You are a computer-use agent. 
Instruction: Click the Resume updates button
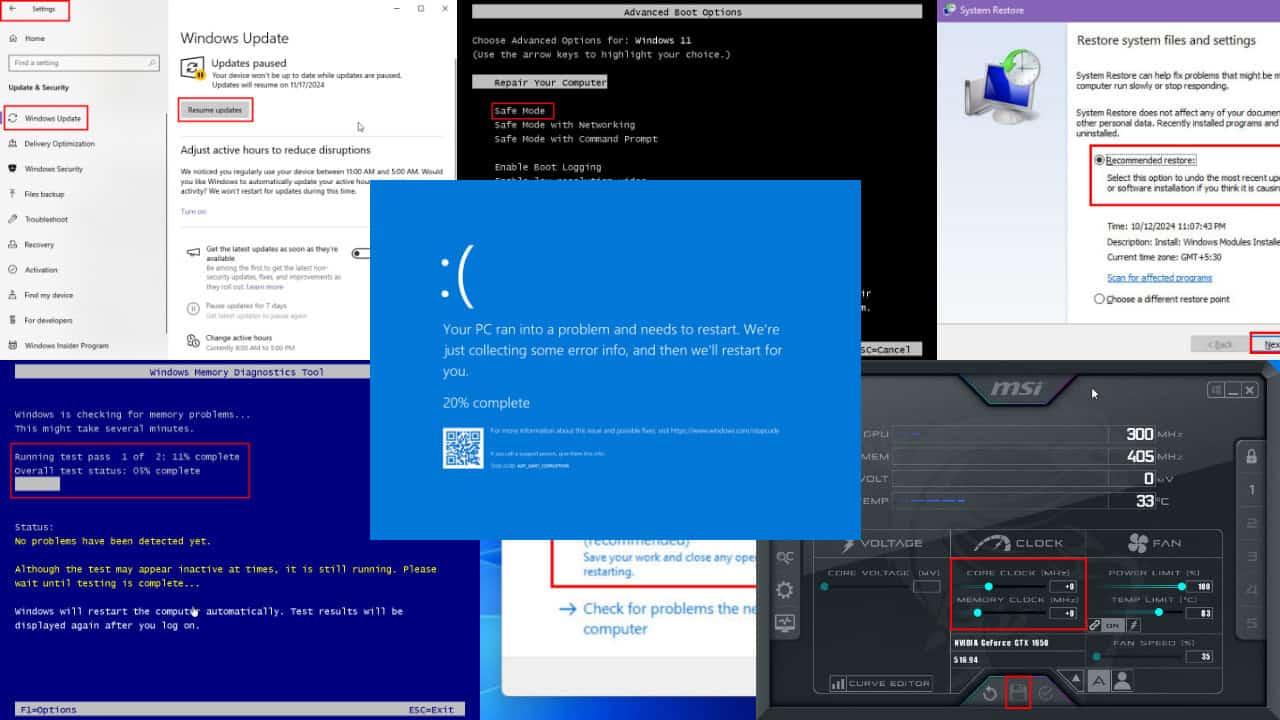(x=215, y=110)
